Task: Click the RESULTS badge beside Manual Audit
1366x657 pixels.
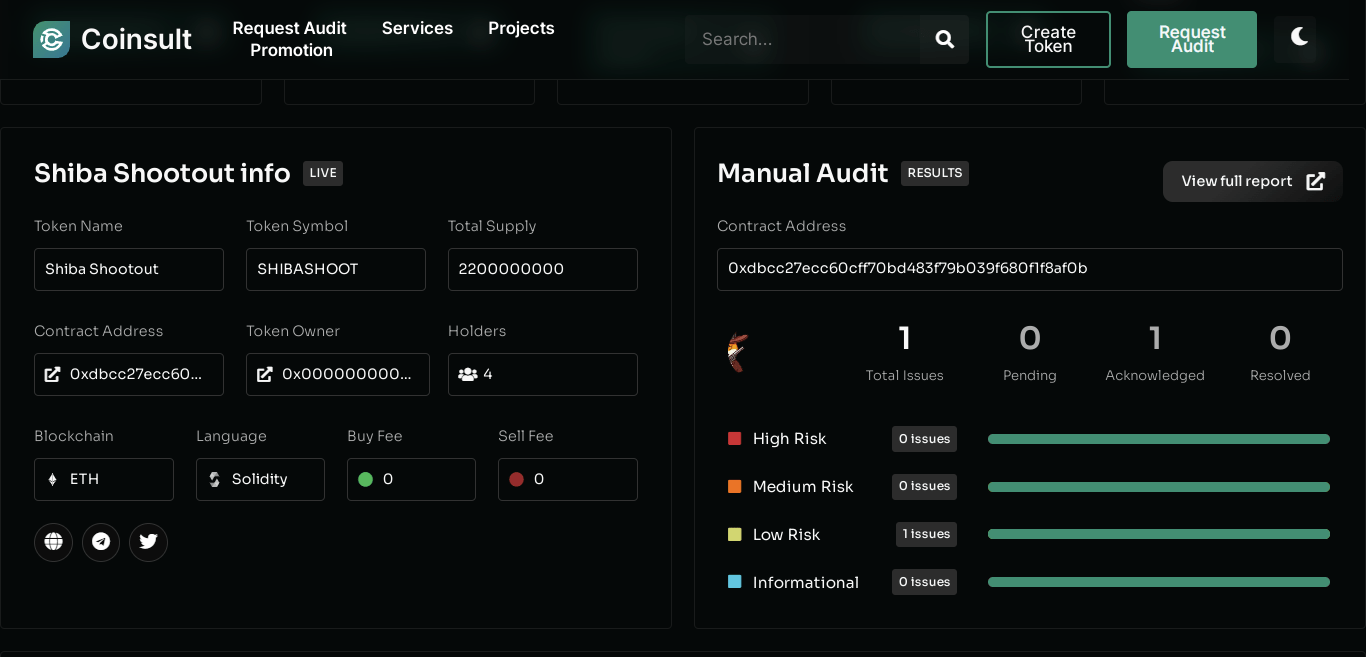Action: point(935,173)
